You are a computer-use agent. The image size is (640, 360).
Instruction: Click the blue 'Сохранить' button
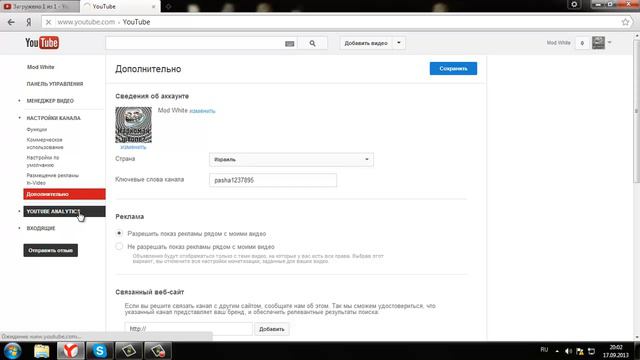453,69
